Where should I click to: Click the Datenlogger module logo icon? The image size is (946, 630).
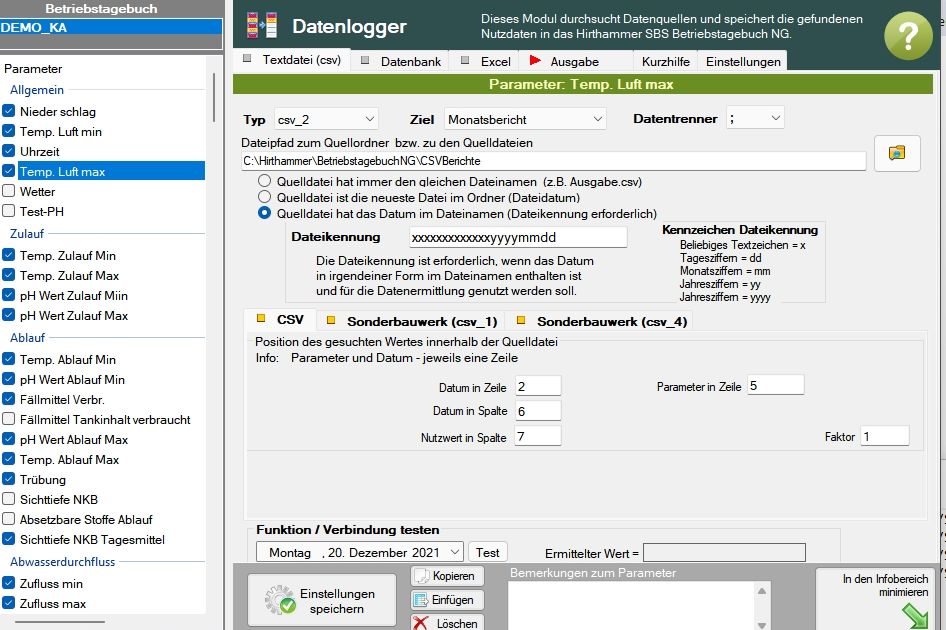262,26
